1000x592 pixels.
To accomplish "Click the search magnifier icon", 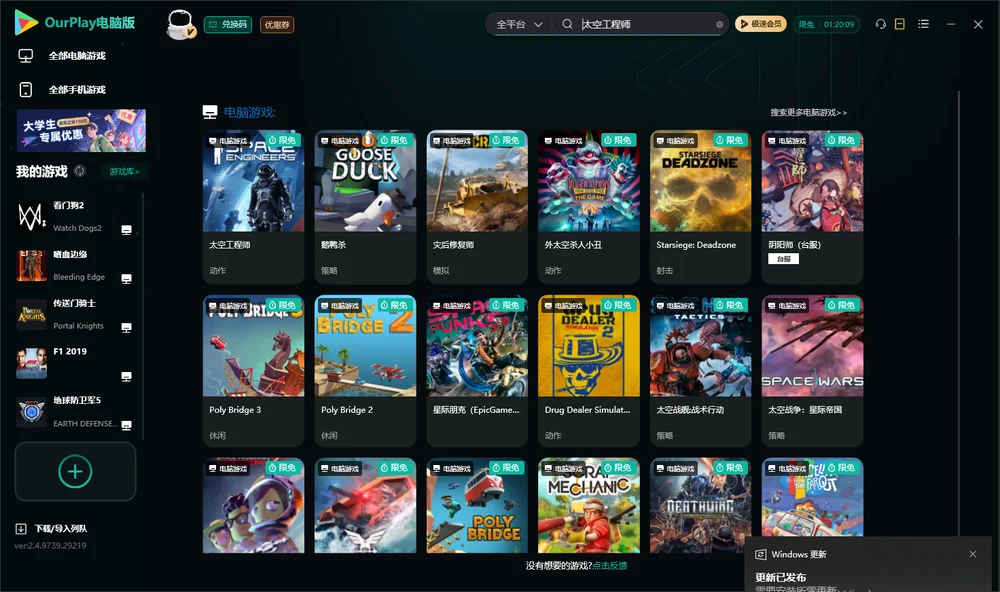I will point(567,24).
